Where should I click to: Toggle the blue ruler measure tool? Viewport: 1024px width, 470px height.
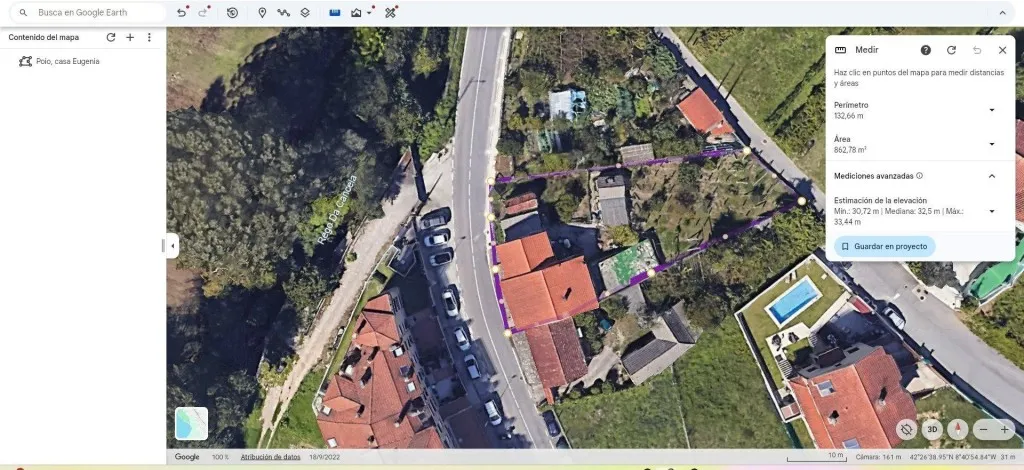click(x=335, y=12)
